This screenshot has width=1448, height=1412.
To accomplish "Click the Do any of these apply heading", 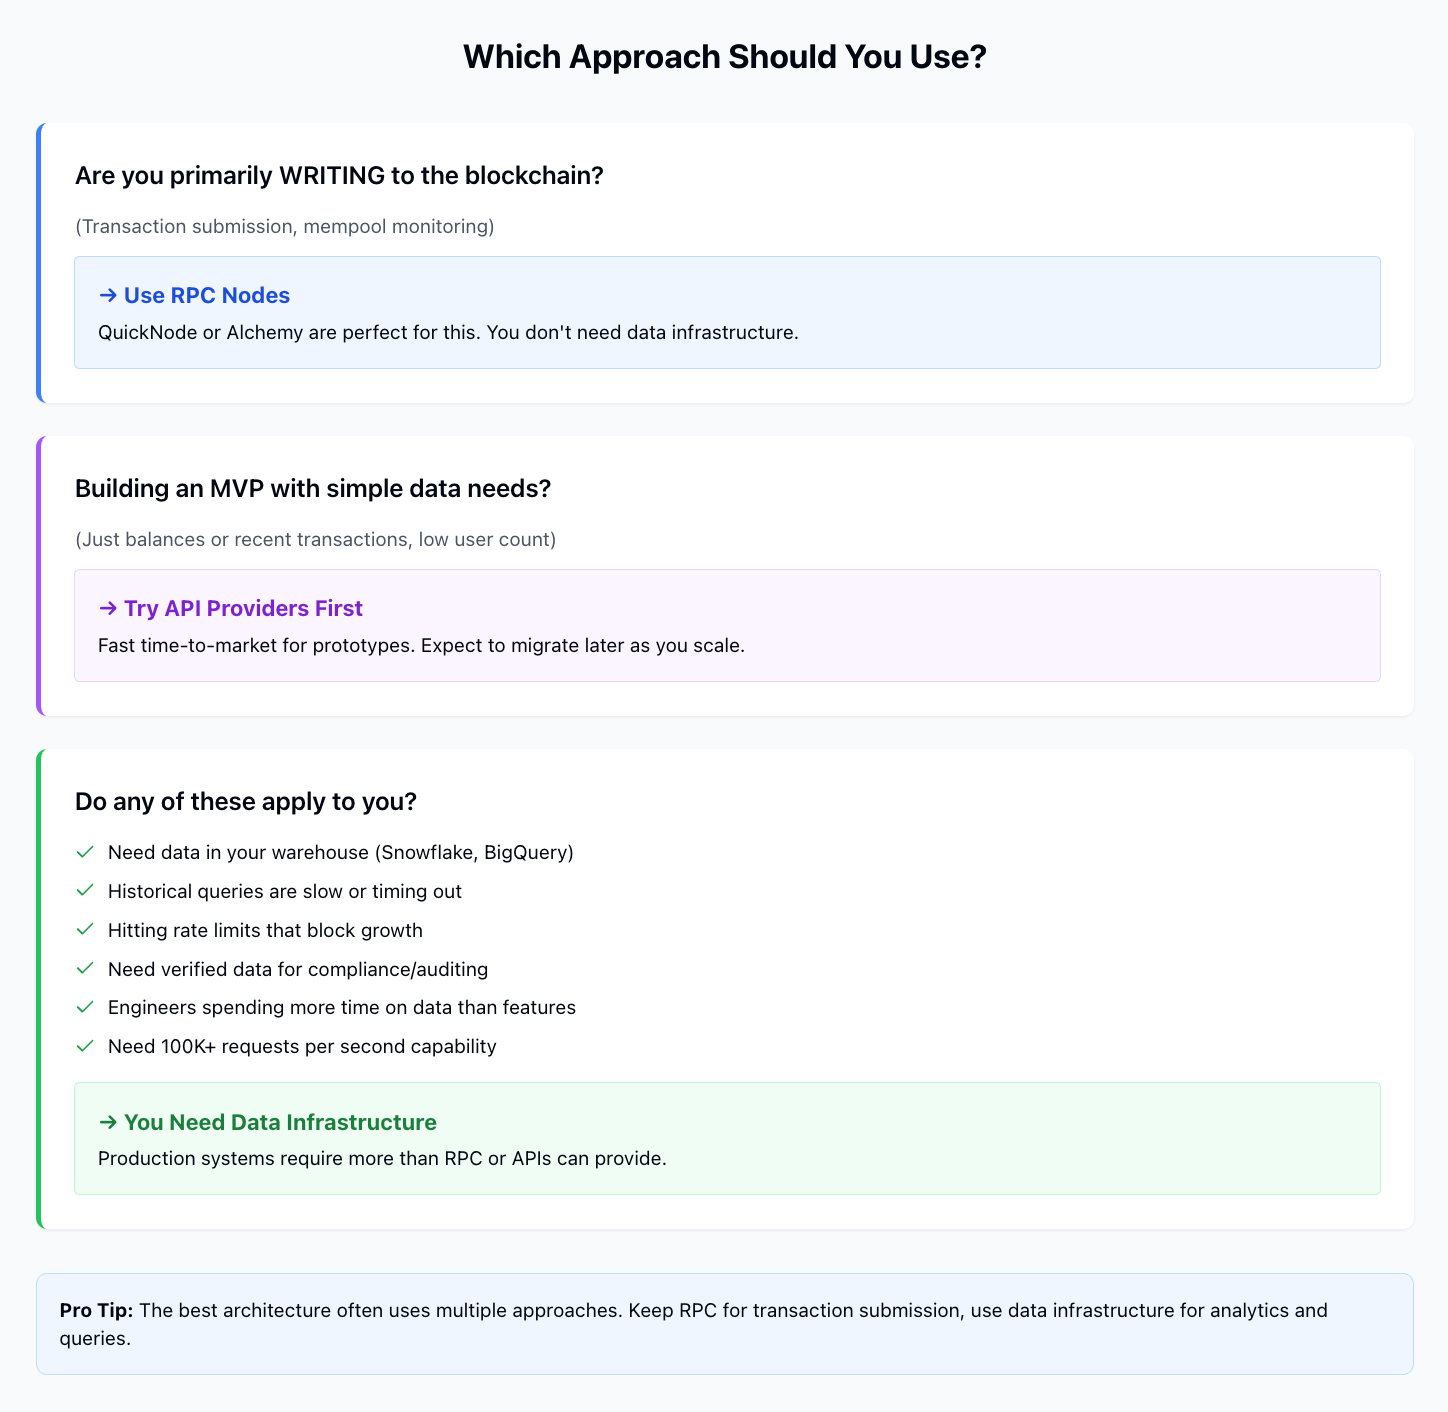I will pyautogui.click(x=245, y=802).
